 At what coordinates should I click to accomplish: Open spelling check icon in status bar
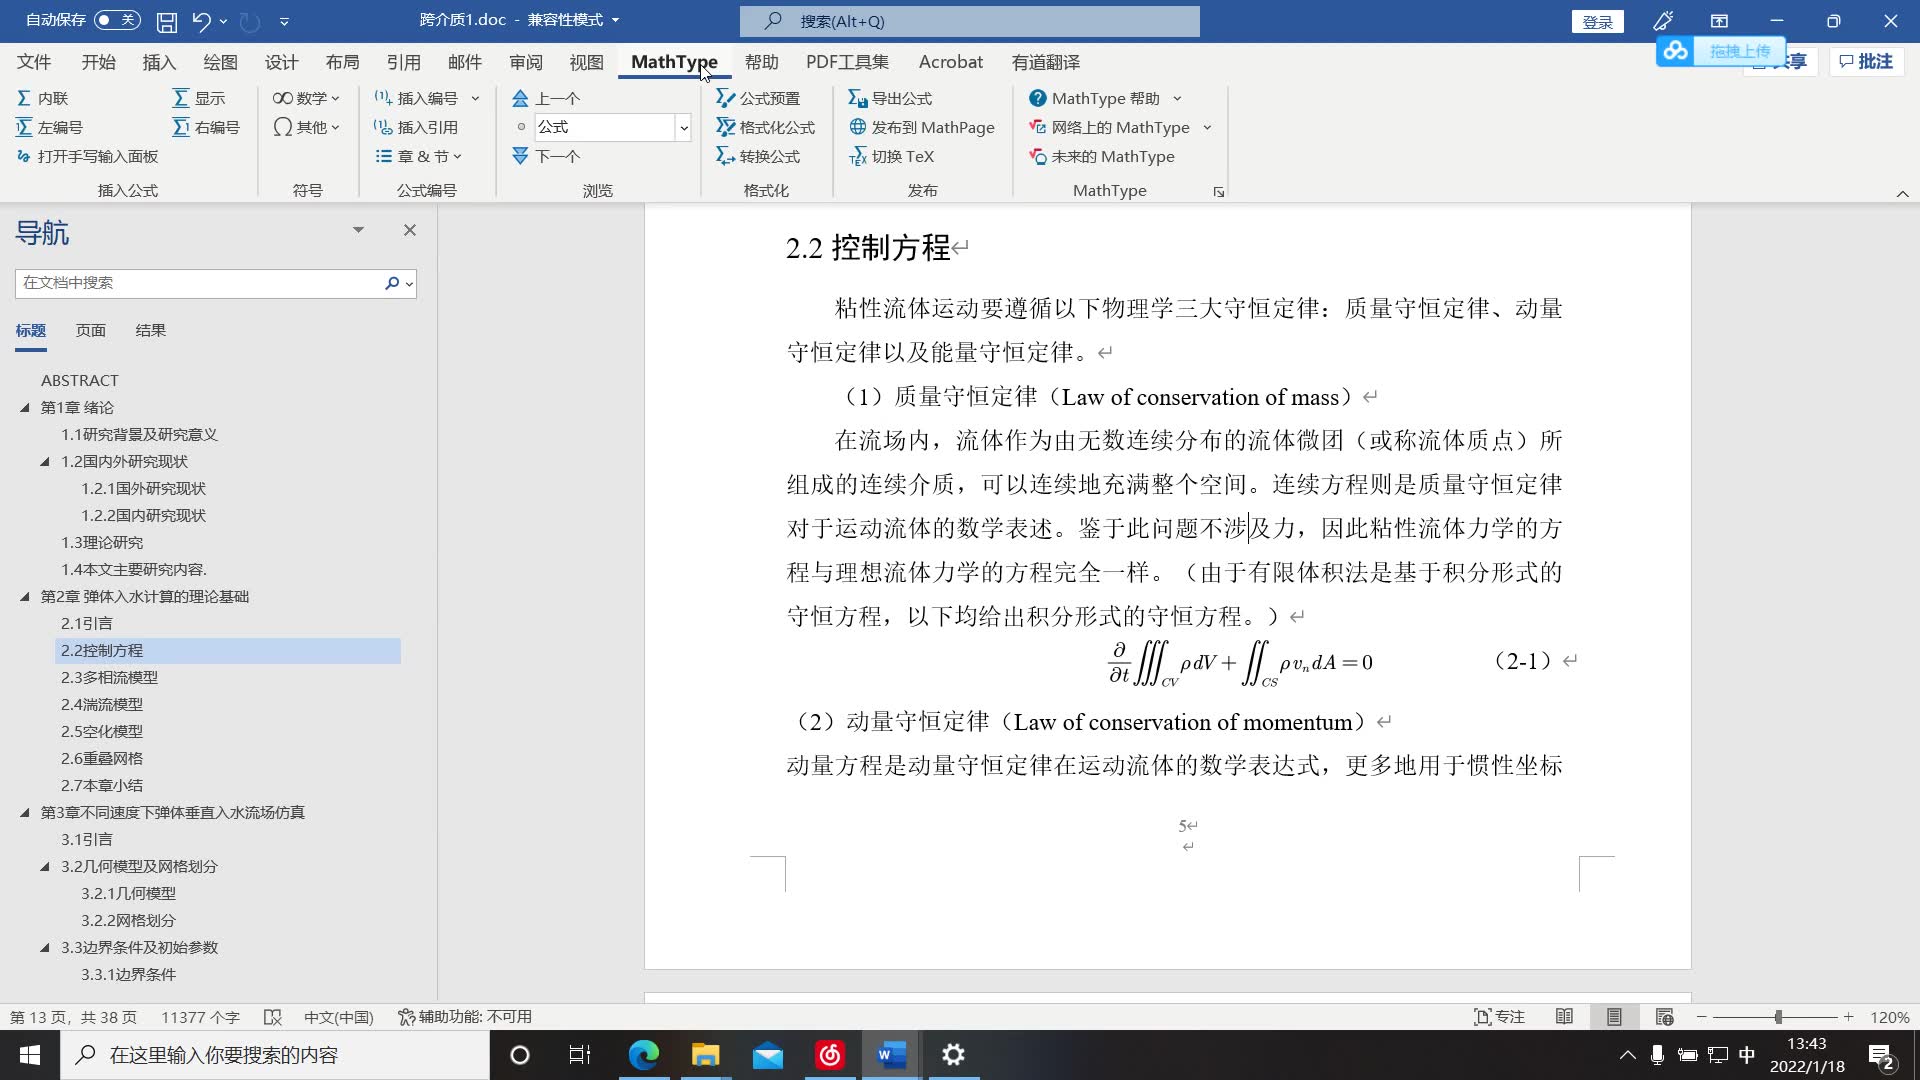(x=272, y=1017)
